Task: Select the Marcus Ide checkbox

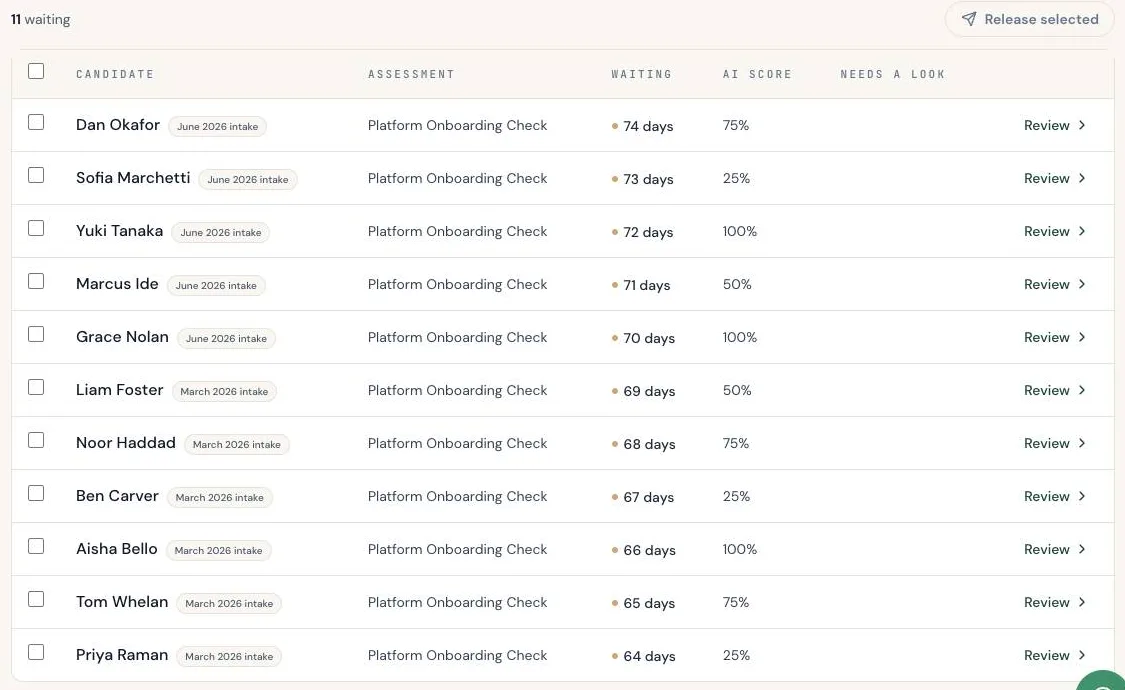Action: point(36,281)
